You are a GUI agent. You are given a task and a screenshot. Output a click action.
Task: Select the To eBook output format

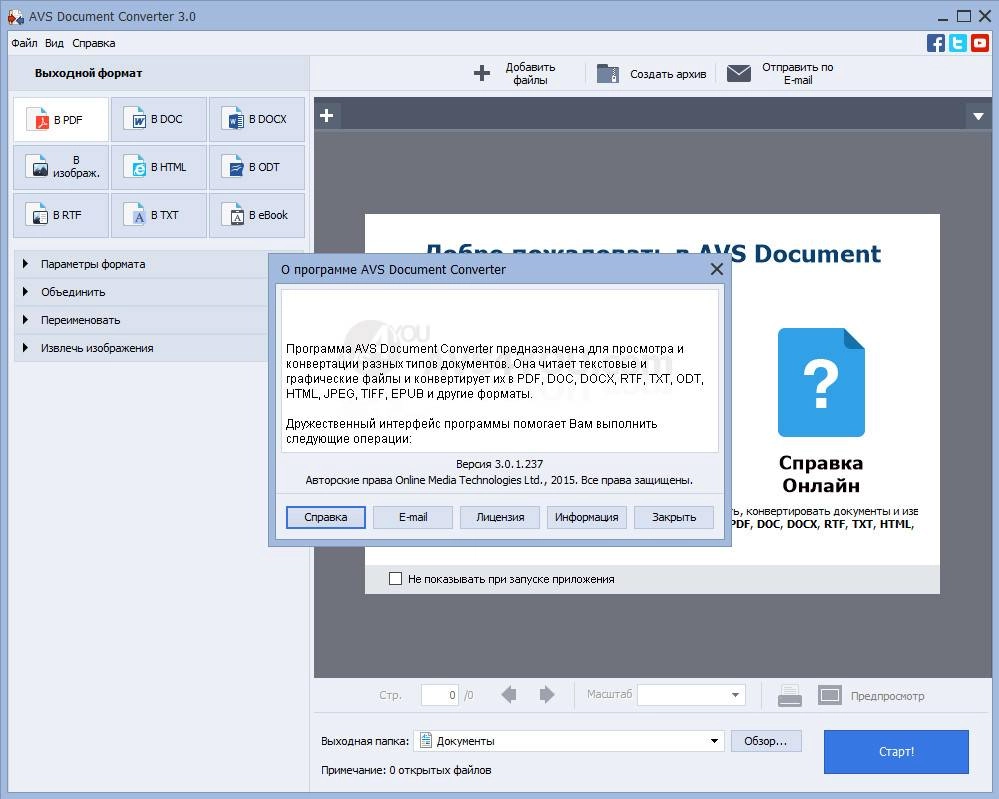coord(257,215)
